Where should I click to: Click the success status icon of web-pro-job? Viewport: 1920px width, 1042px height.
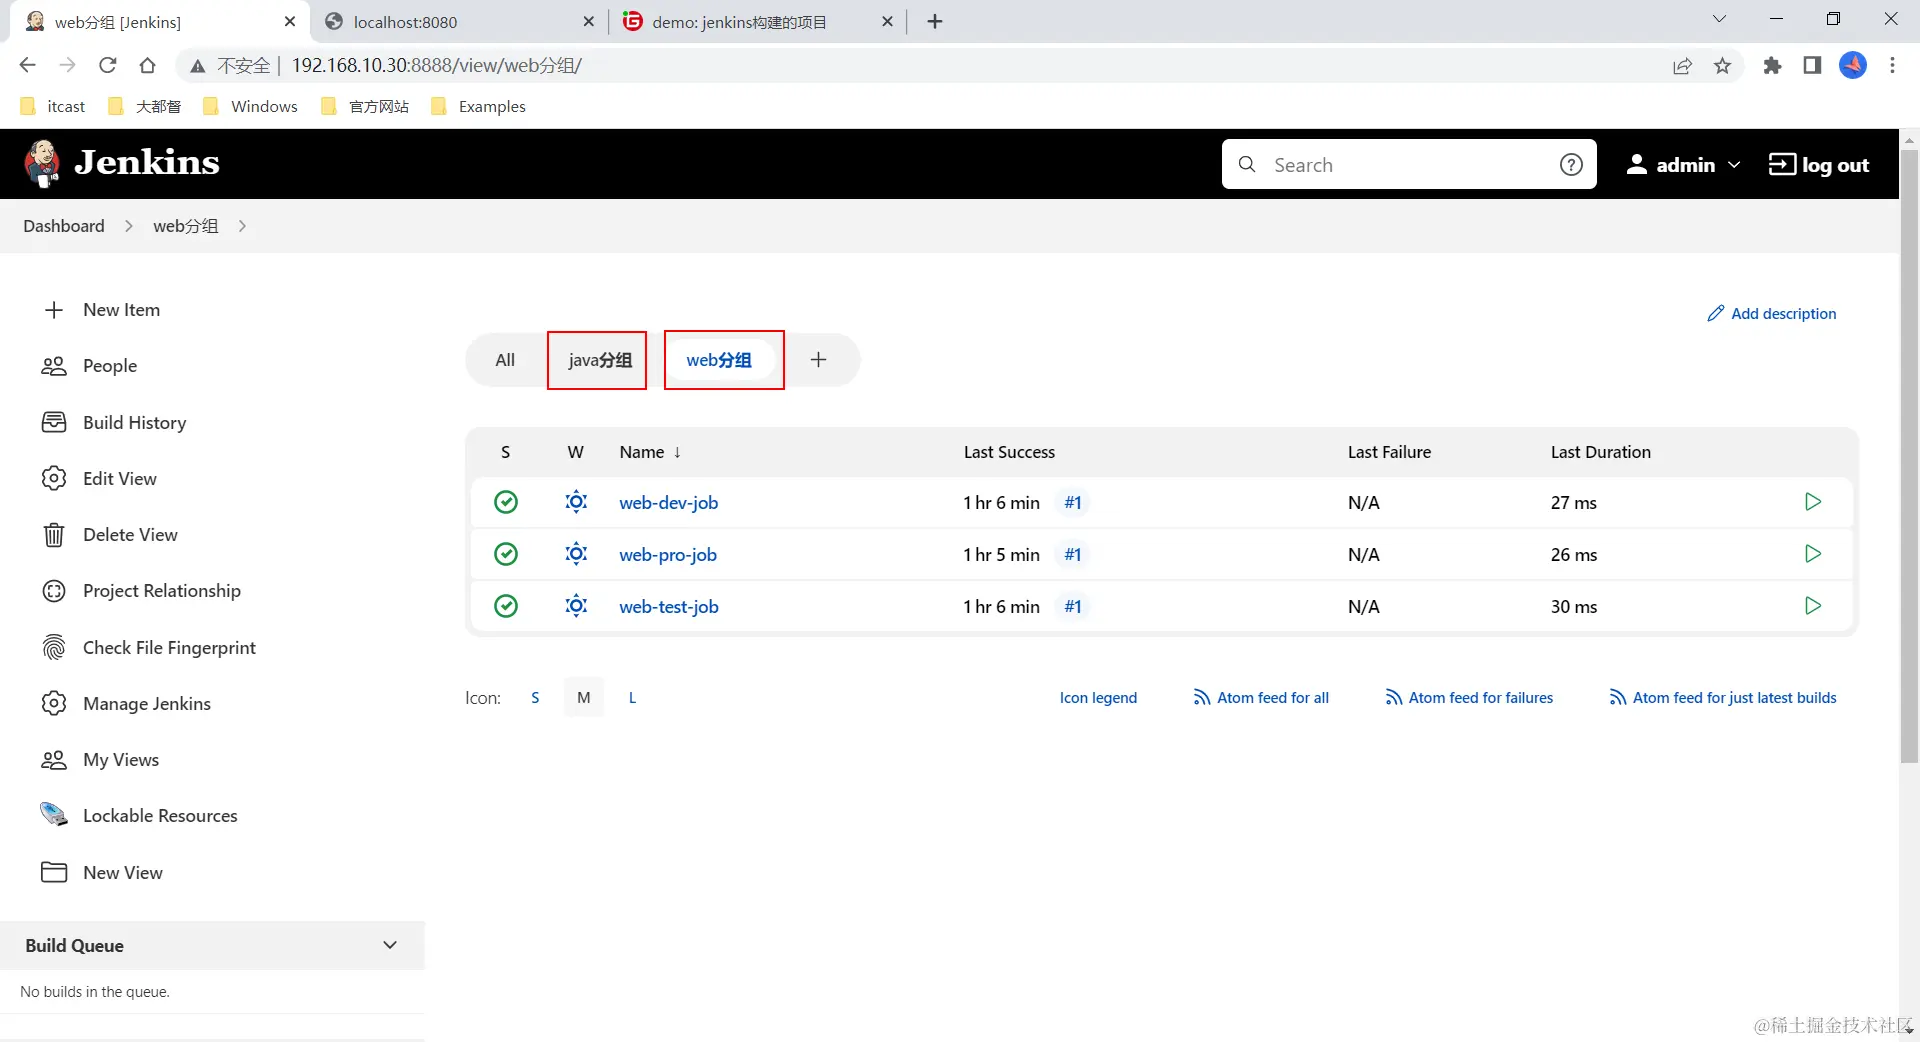[x=506, y=554]
